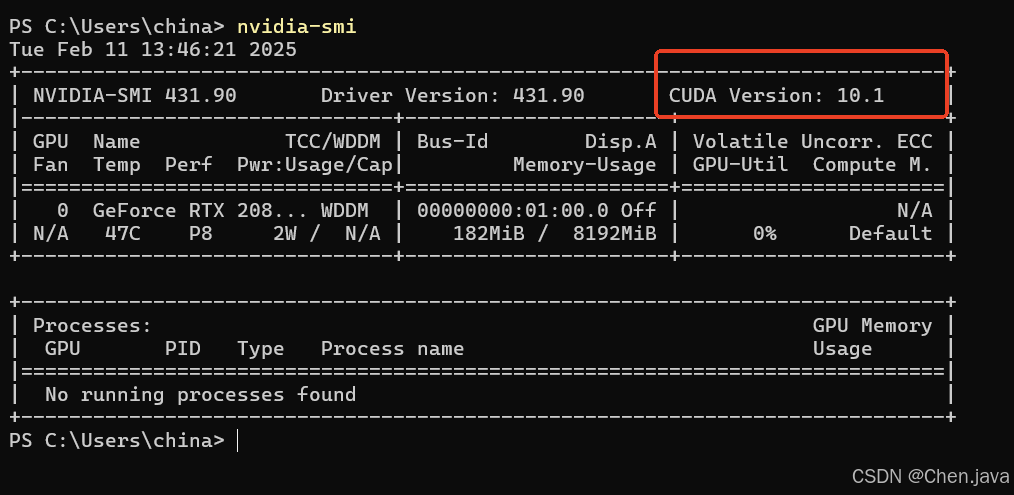This screenshot has width=1014, height=495.
Task: Click the temperature value 47C
Action: [123, 234]
